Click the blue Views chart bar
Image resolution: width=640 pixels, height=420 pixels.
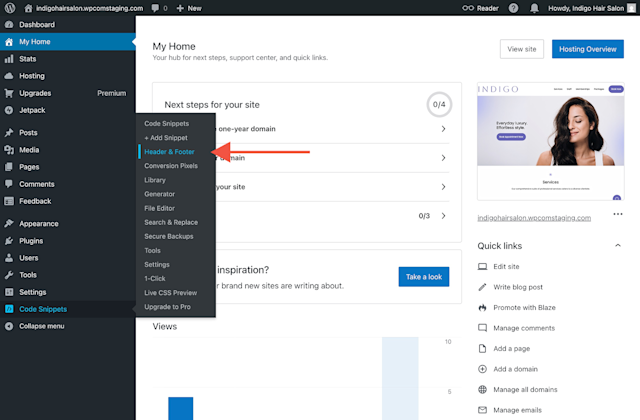coord(180,408)
